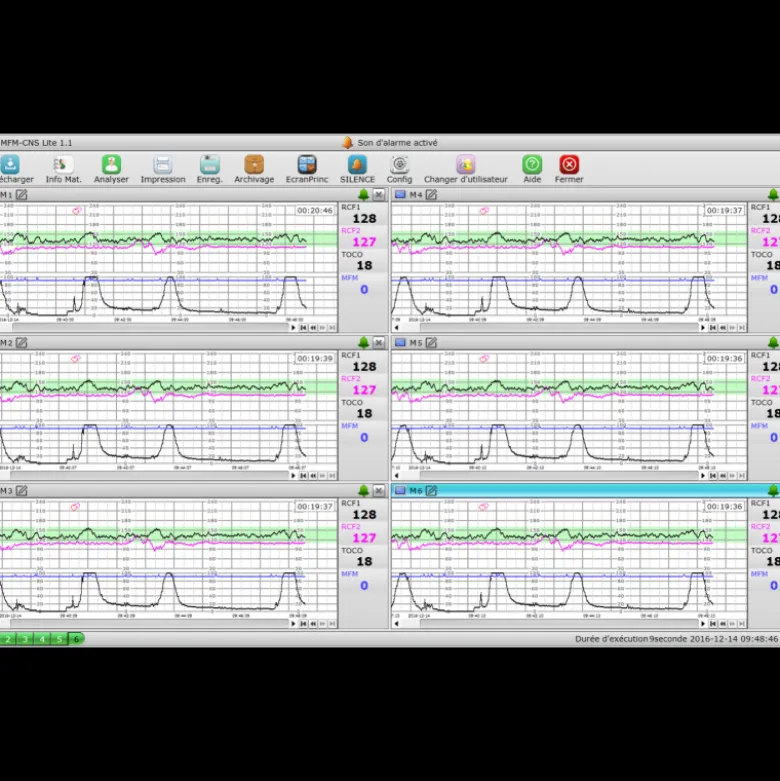Select page tab 6
Screen dimensions: 780x781
click(76, 639)
